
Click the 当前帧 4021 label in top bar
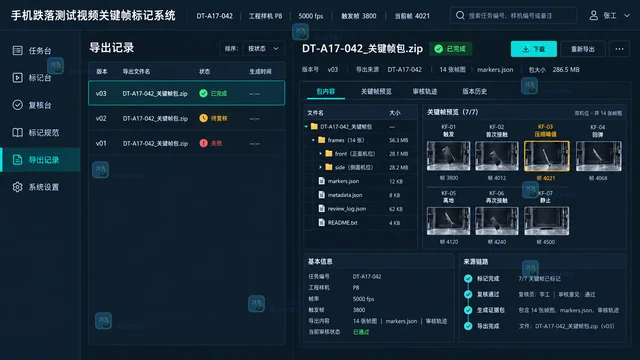(412, 16)
